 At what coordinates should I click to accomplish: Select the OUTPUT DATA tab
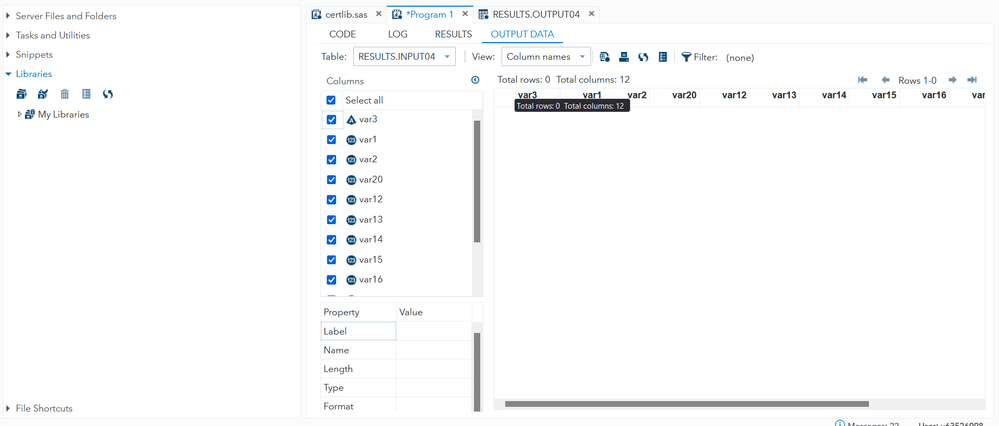tap(522, 34)
